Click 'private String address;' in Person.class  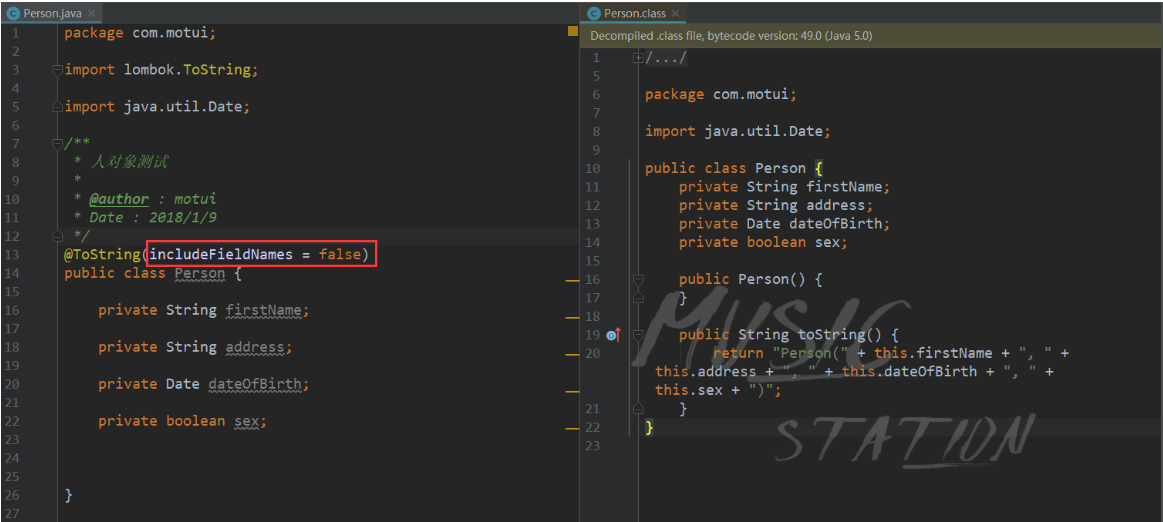click(776, 205)
